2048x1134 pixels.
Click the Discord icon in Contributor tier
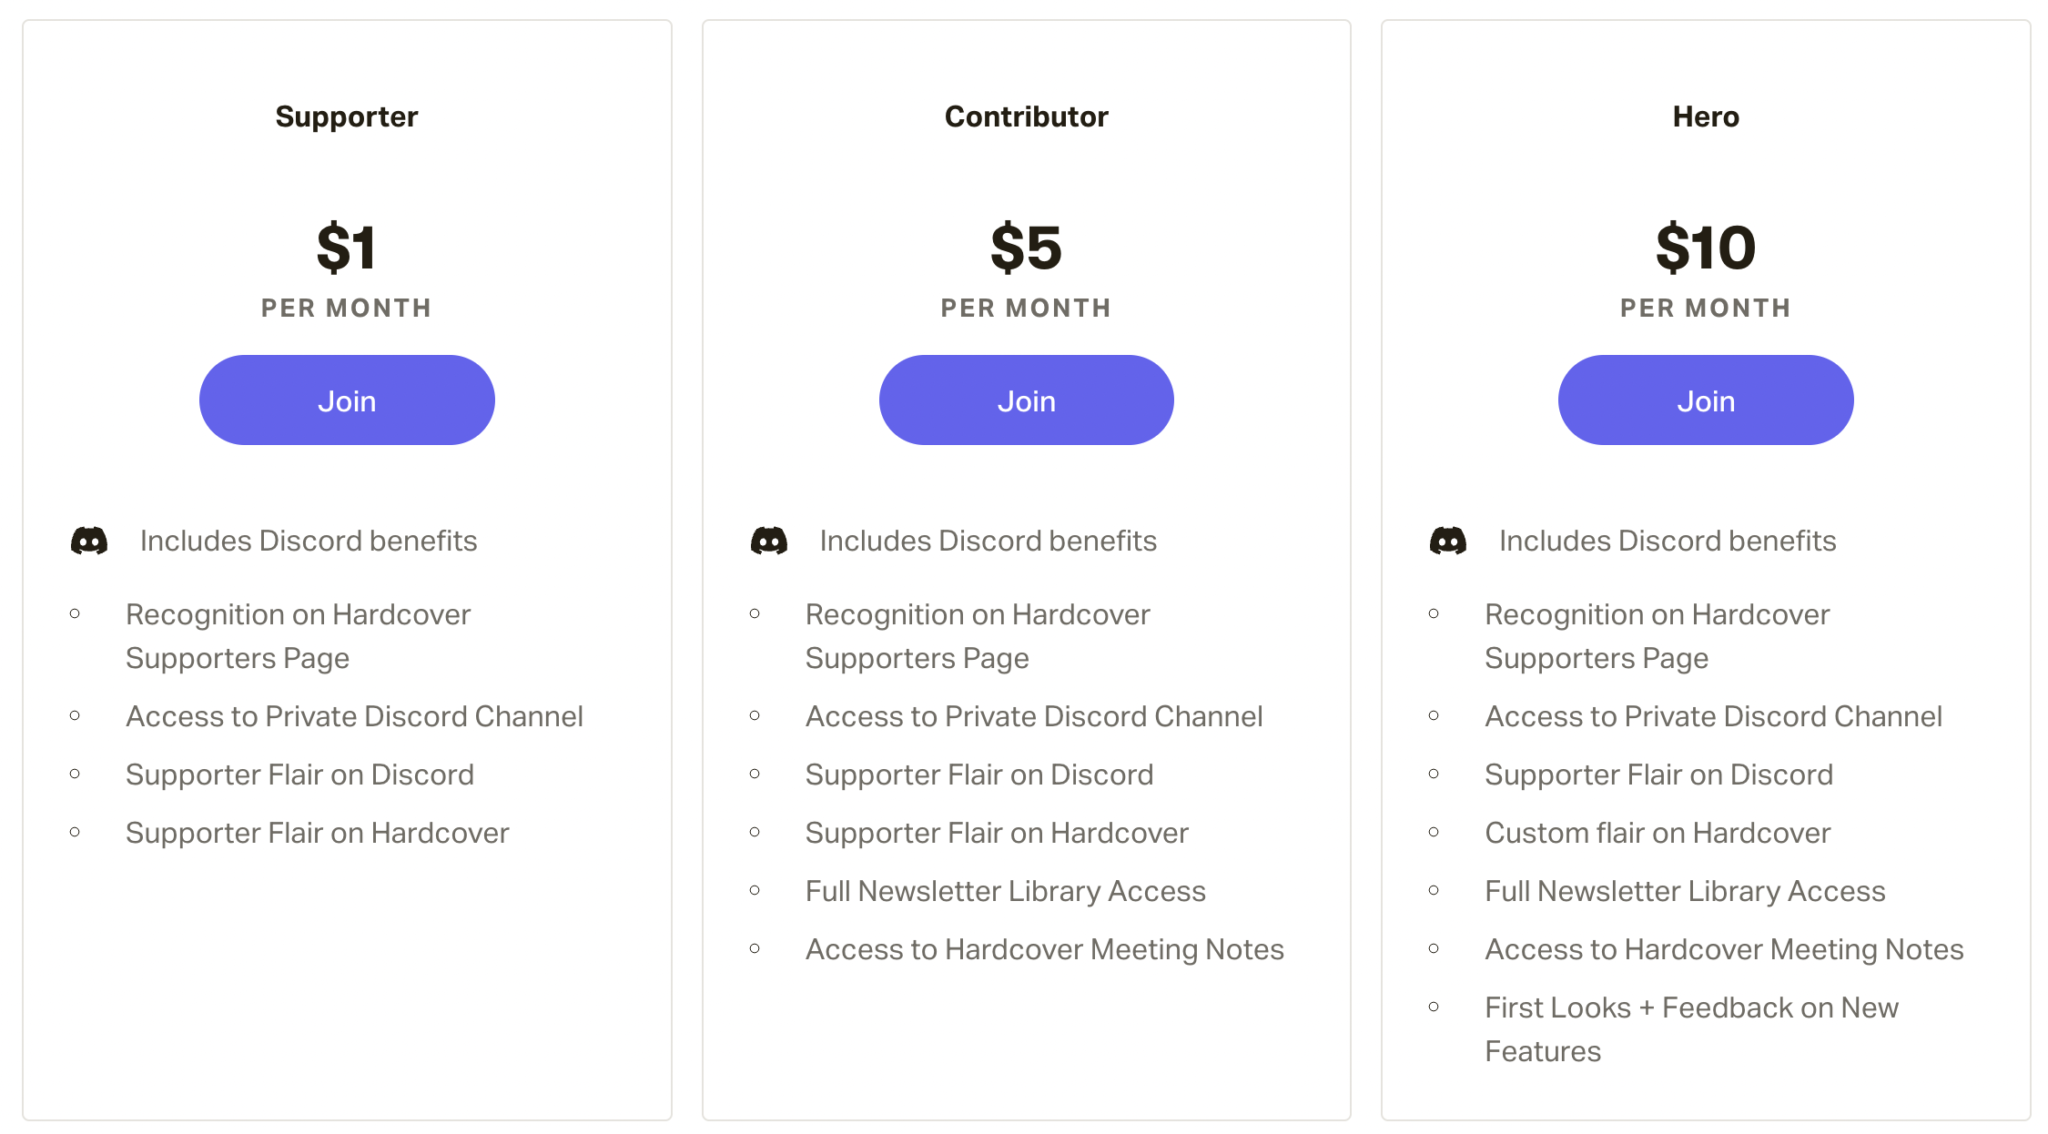[x=768, y=541]
